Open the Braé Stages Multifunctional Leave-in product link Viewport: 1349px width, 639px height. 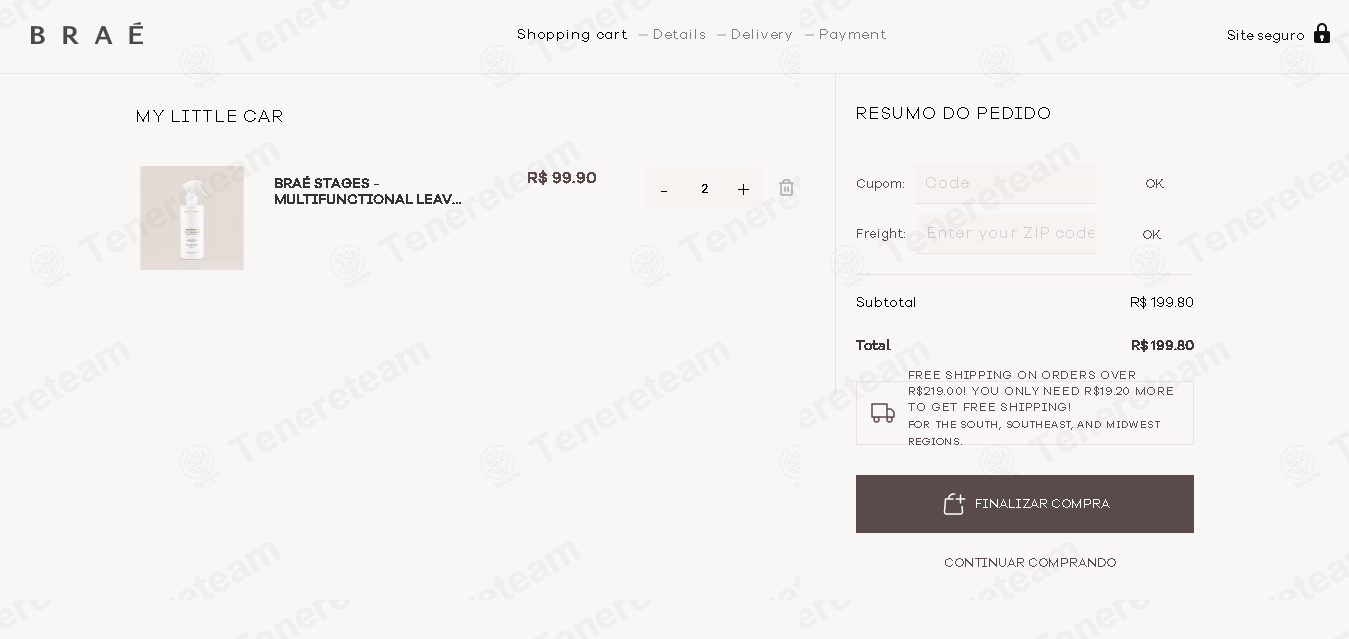[368, 191]
